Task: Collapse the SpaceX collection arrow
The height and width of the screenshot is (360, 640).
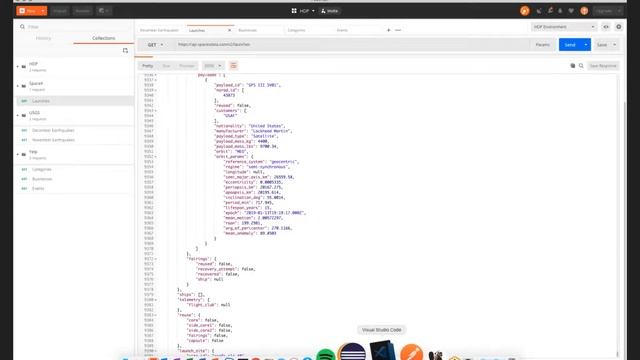Action: coord(18,86)
